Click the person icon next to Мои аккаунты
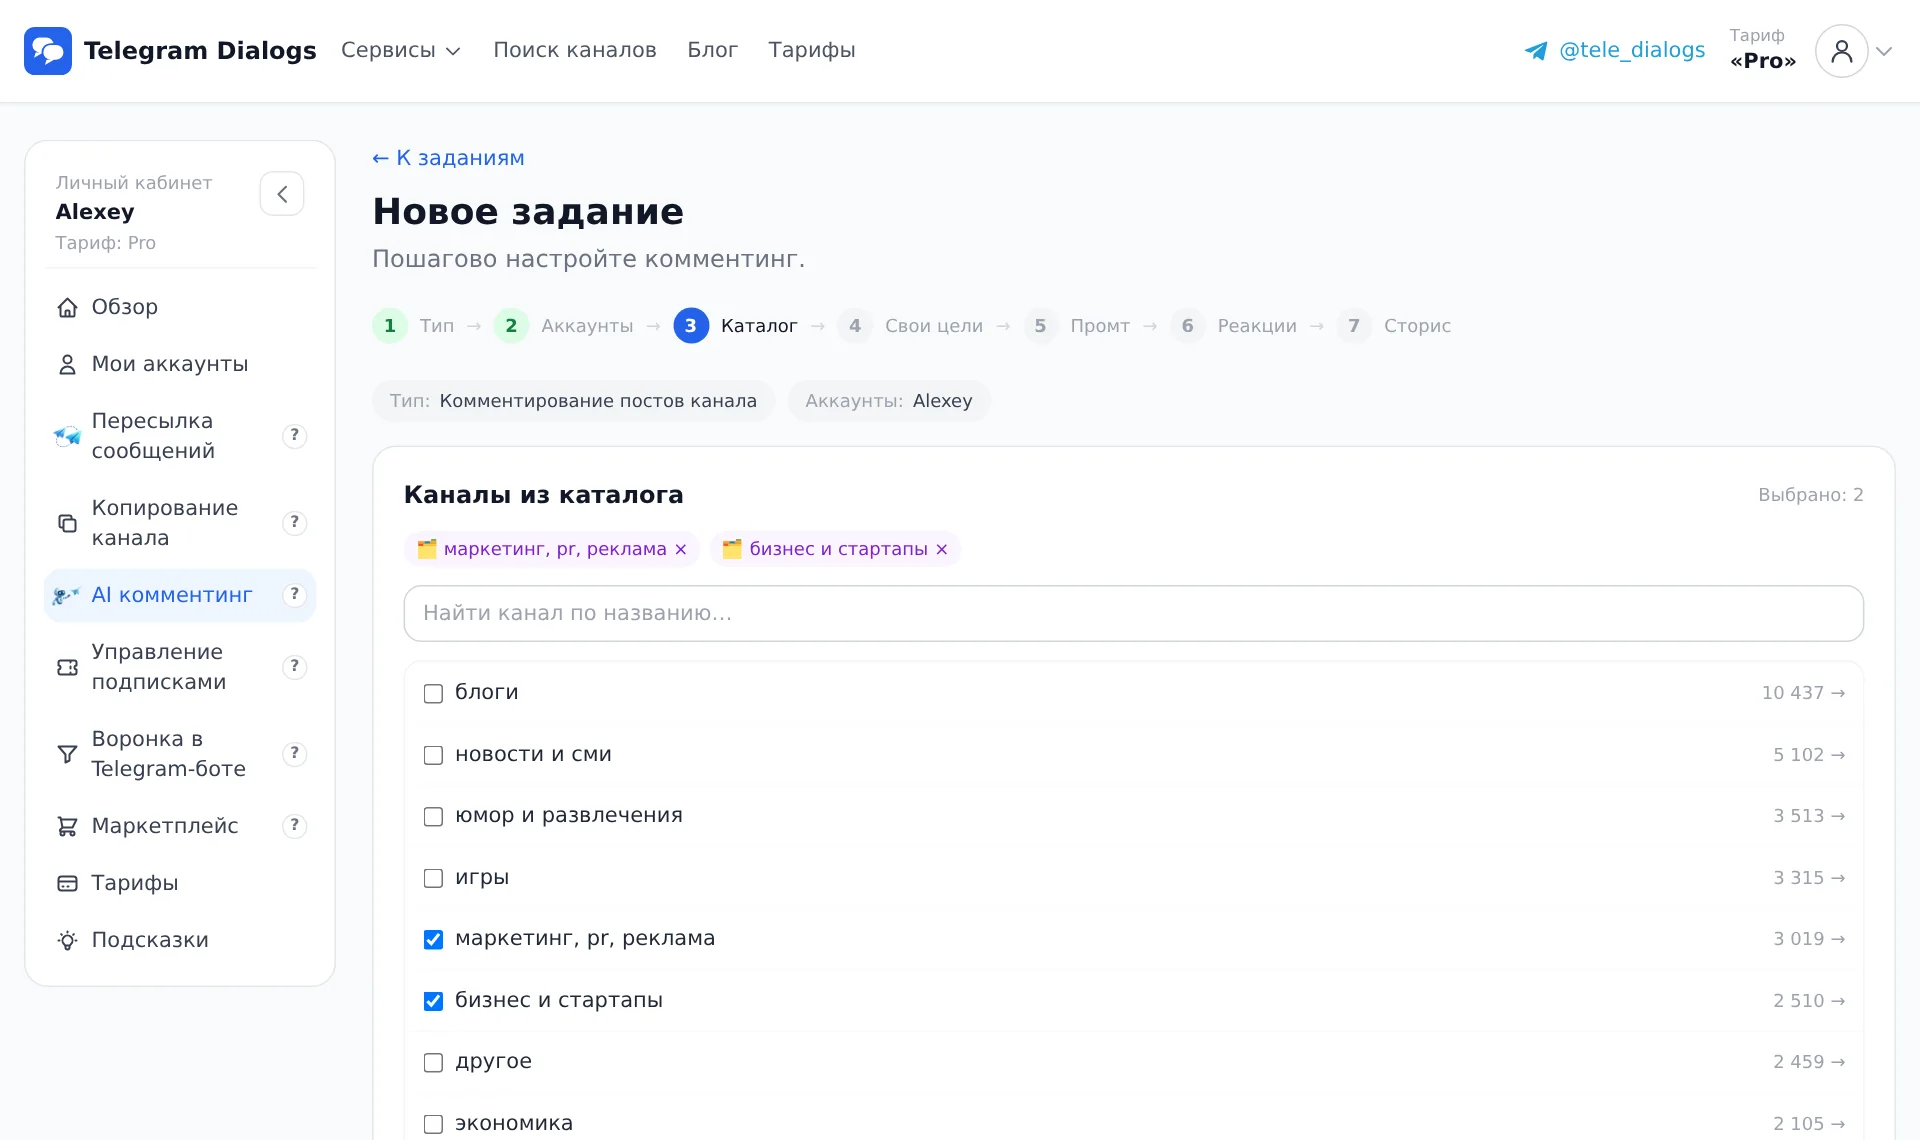Screen dimensions: 1920x1140 pyautogui.click(x=67, y=365)
